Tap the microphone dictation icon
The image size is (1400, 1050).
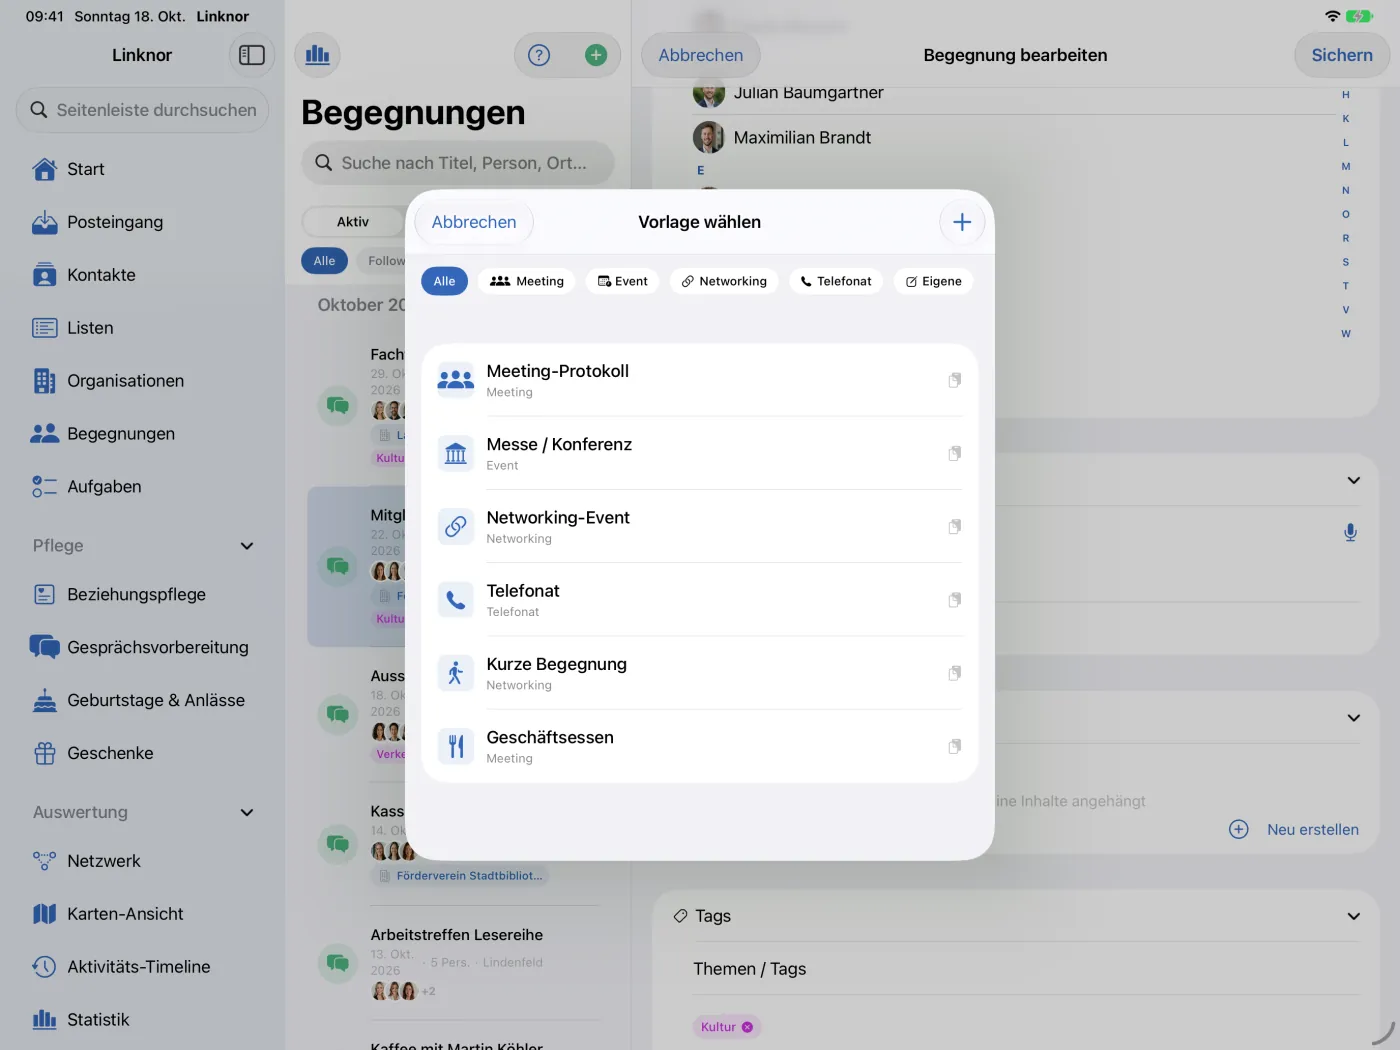click(1350, 532)
